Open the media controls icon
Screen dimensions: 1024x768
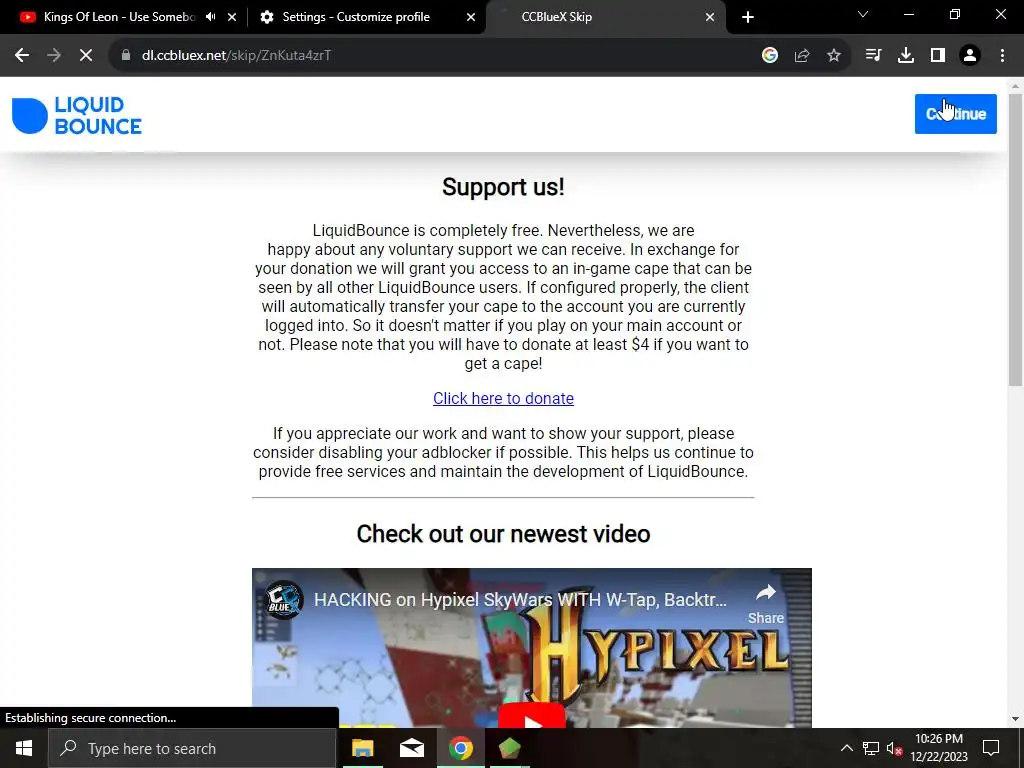(873, 56)
